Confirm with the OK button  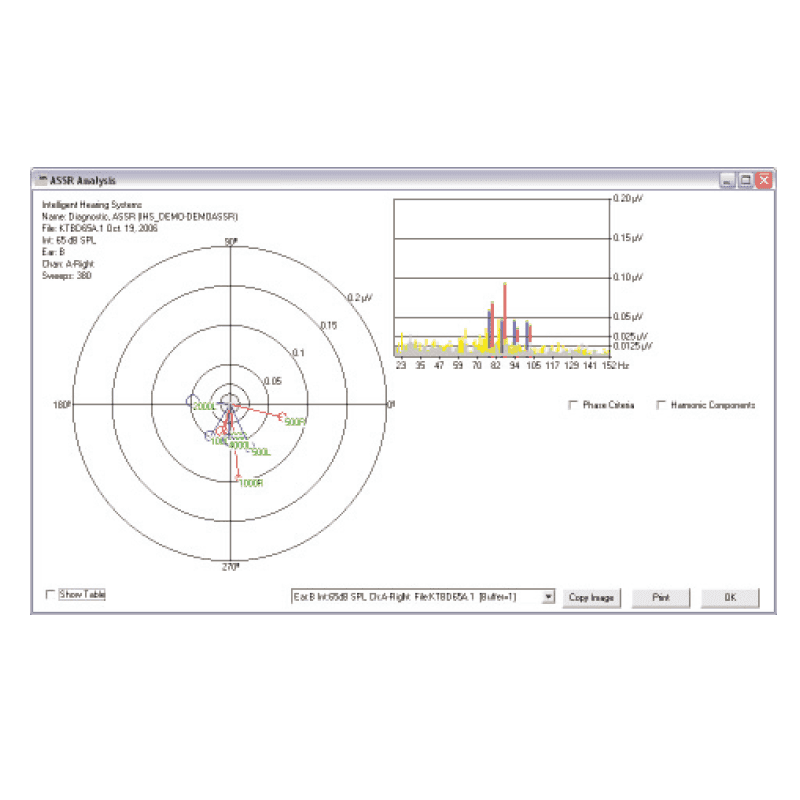(x=730, y=596)
